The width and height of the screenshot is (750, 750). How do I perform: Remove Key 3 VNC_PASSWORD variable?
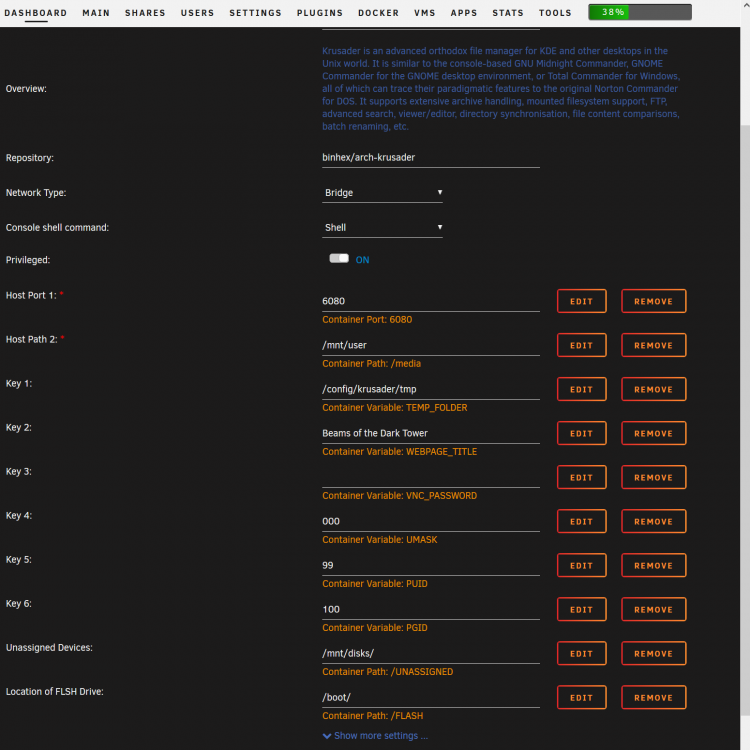(x=653, y=477)
